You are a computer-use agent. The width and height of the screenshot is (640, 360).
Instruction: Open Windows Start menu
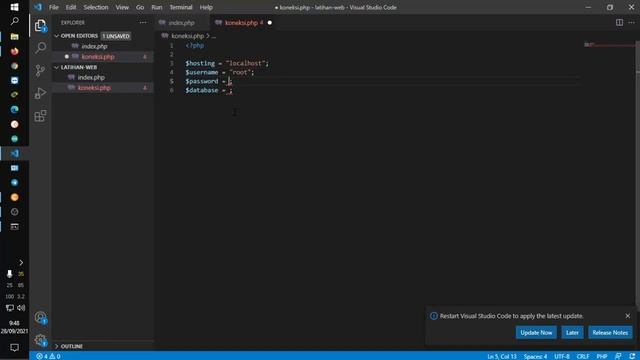click(14, 7)
